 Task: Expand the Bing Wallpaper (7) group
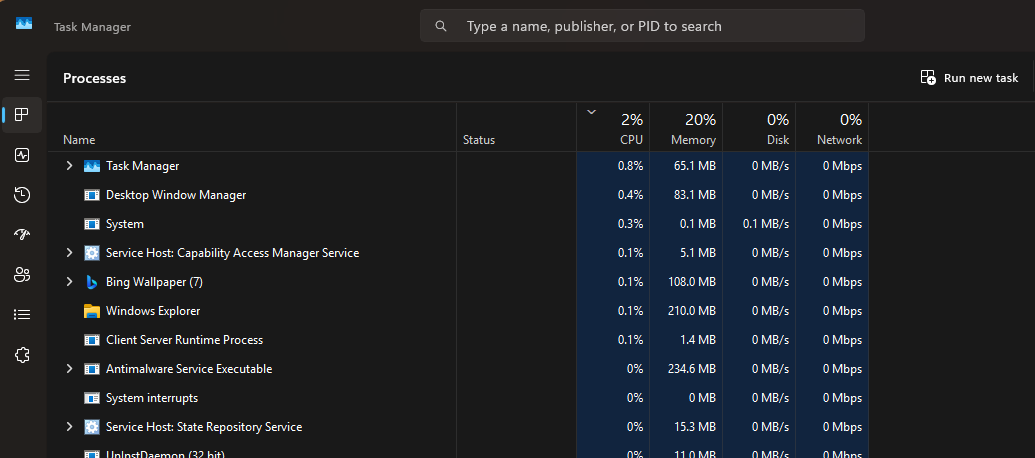69,282
